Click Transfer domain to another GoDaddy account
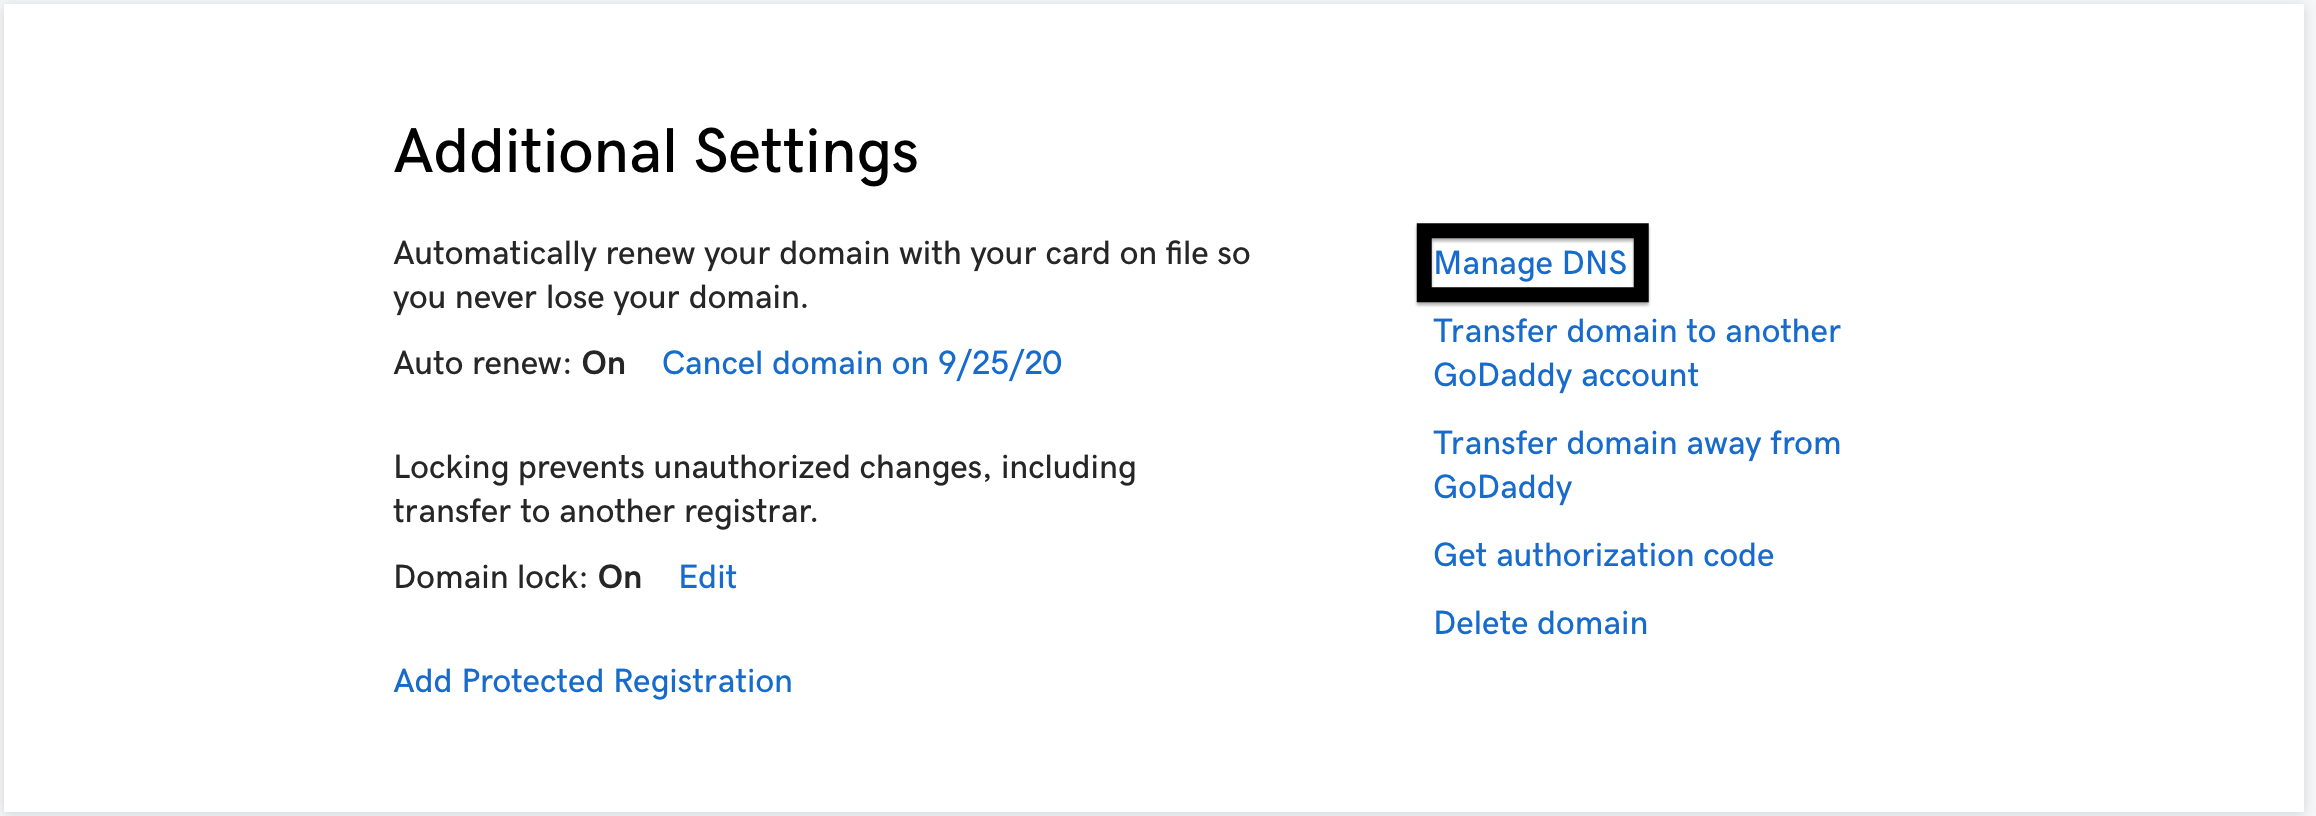 [1636, 353]
